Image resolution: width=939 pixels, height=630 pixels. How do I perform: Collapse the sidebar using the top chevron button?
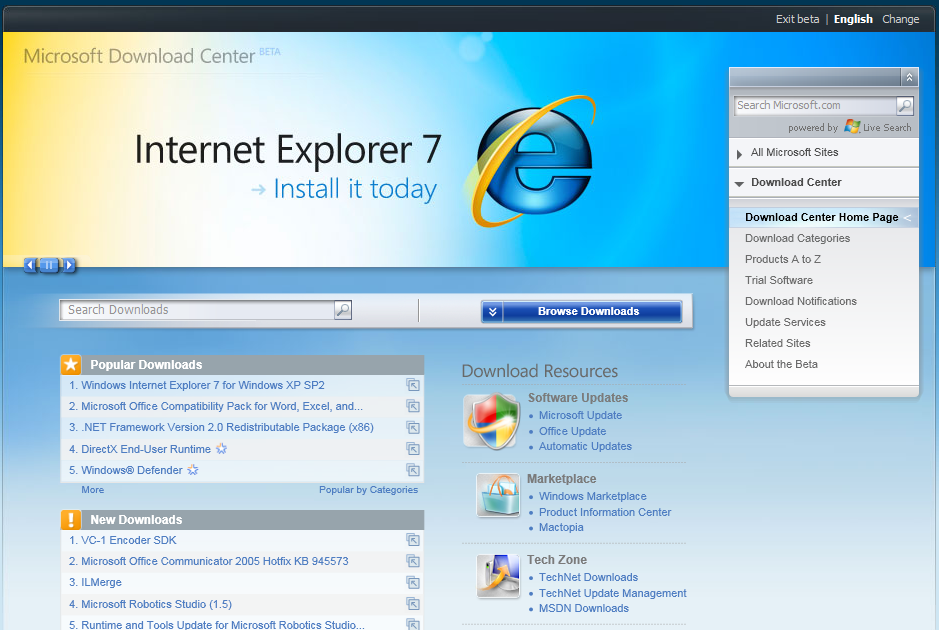click(x=909, y=77)
